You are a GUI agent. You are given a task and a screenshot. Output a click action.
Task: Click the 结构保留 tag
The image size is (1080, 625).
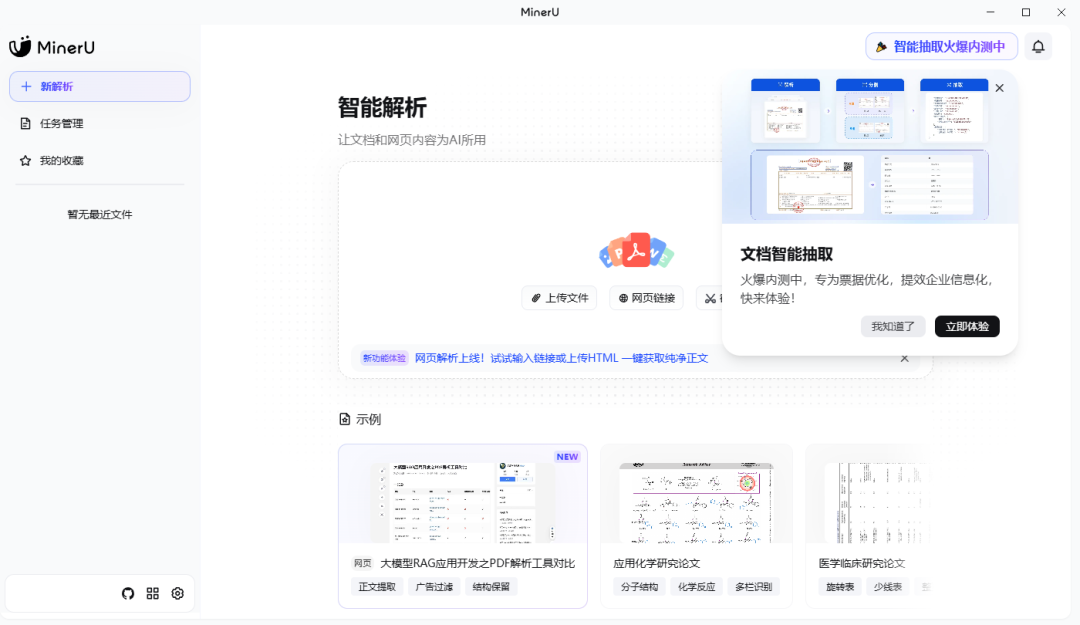point(491,587)
